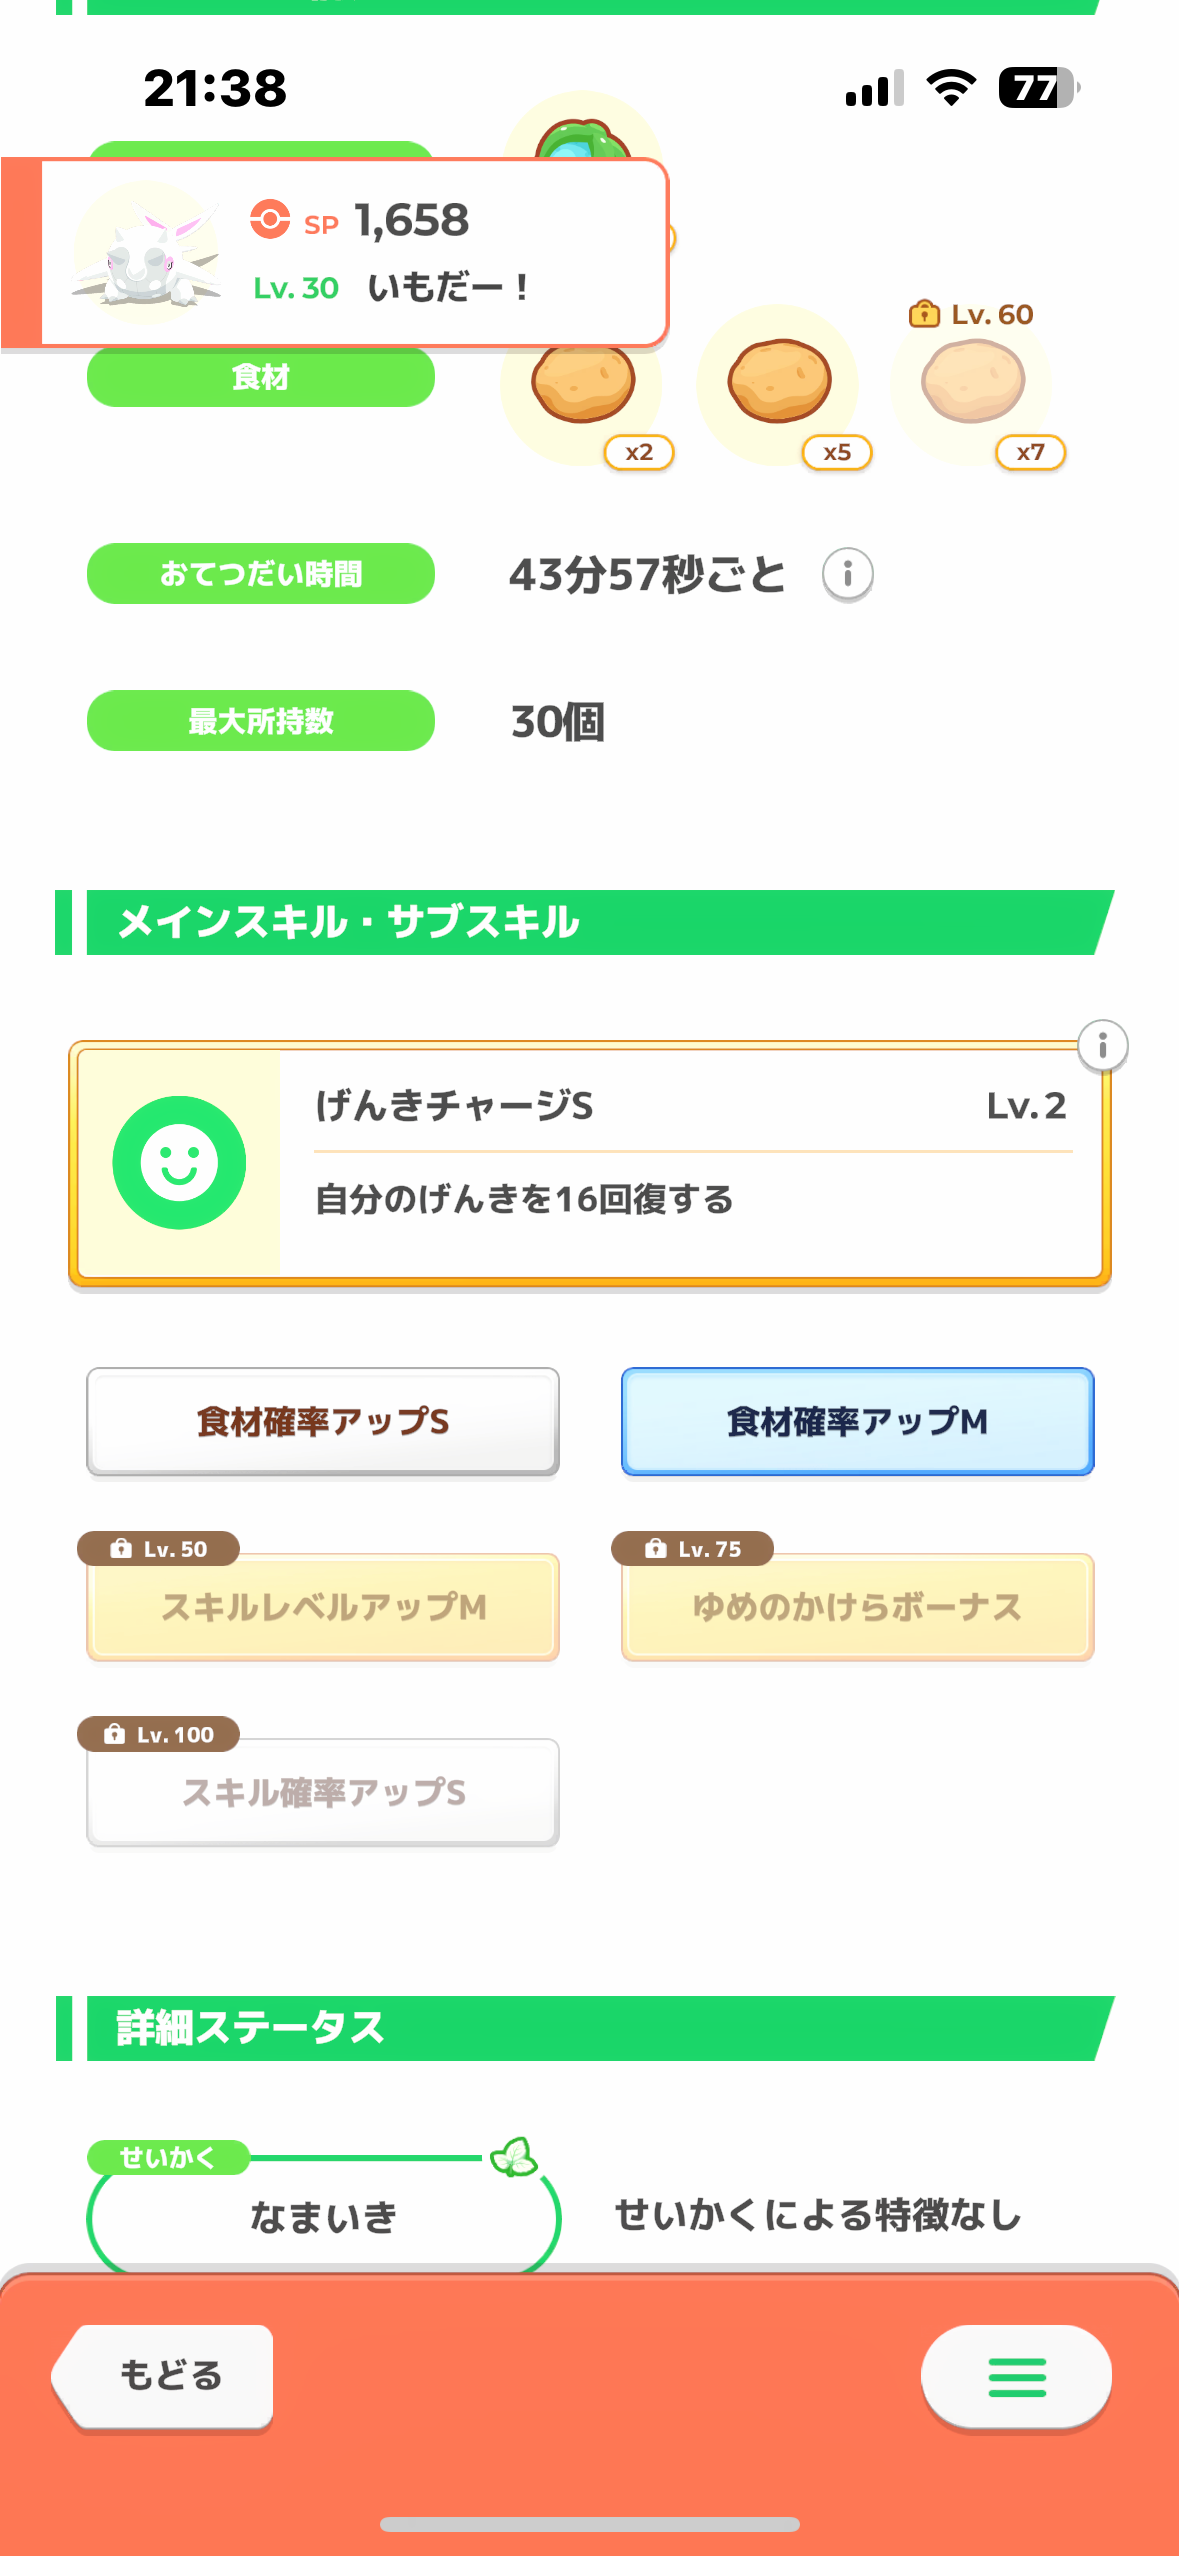Viewport: 1179px width, 2556px height.
Task: Tap info icon beside おてつだい時間 interval
Action: point(847,574)
